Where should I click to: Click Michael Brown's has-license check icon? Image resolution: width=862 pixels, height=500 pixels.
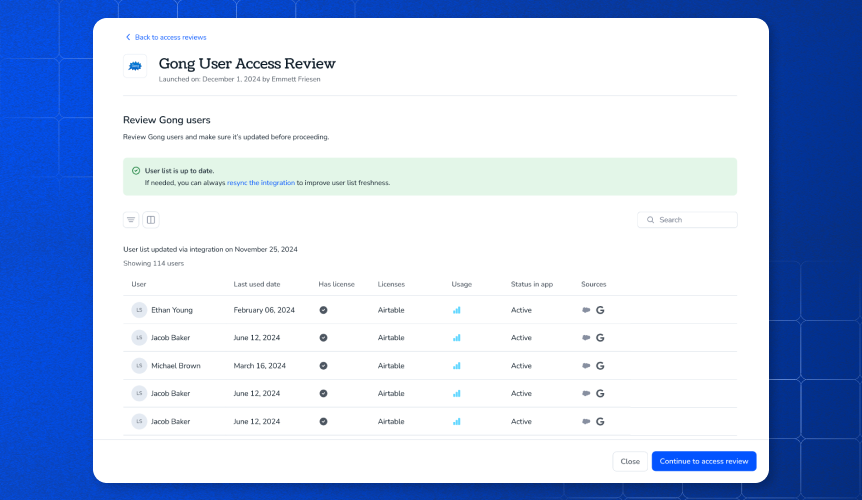pos(323,366)
